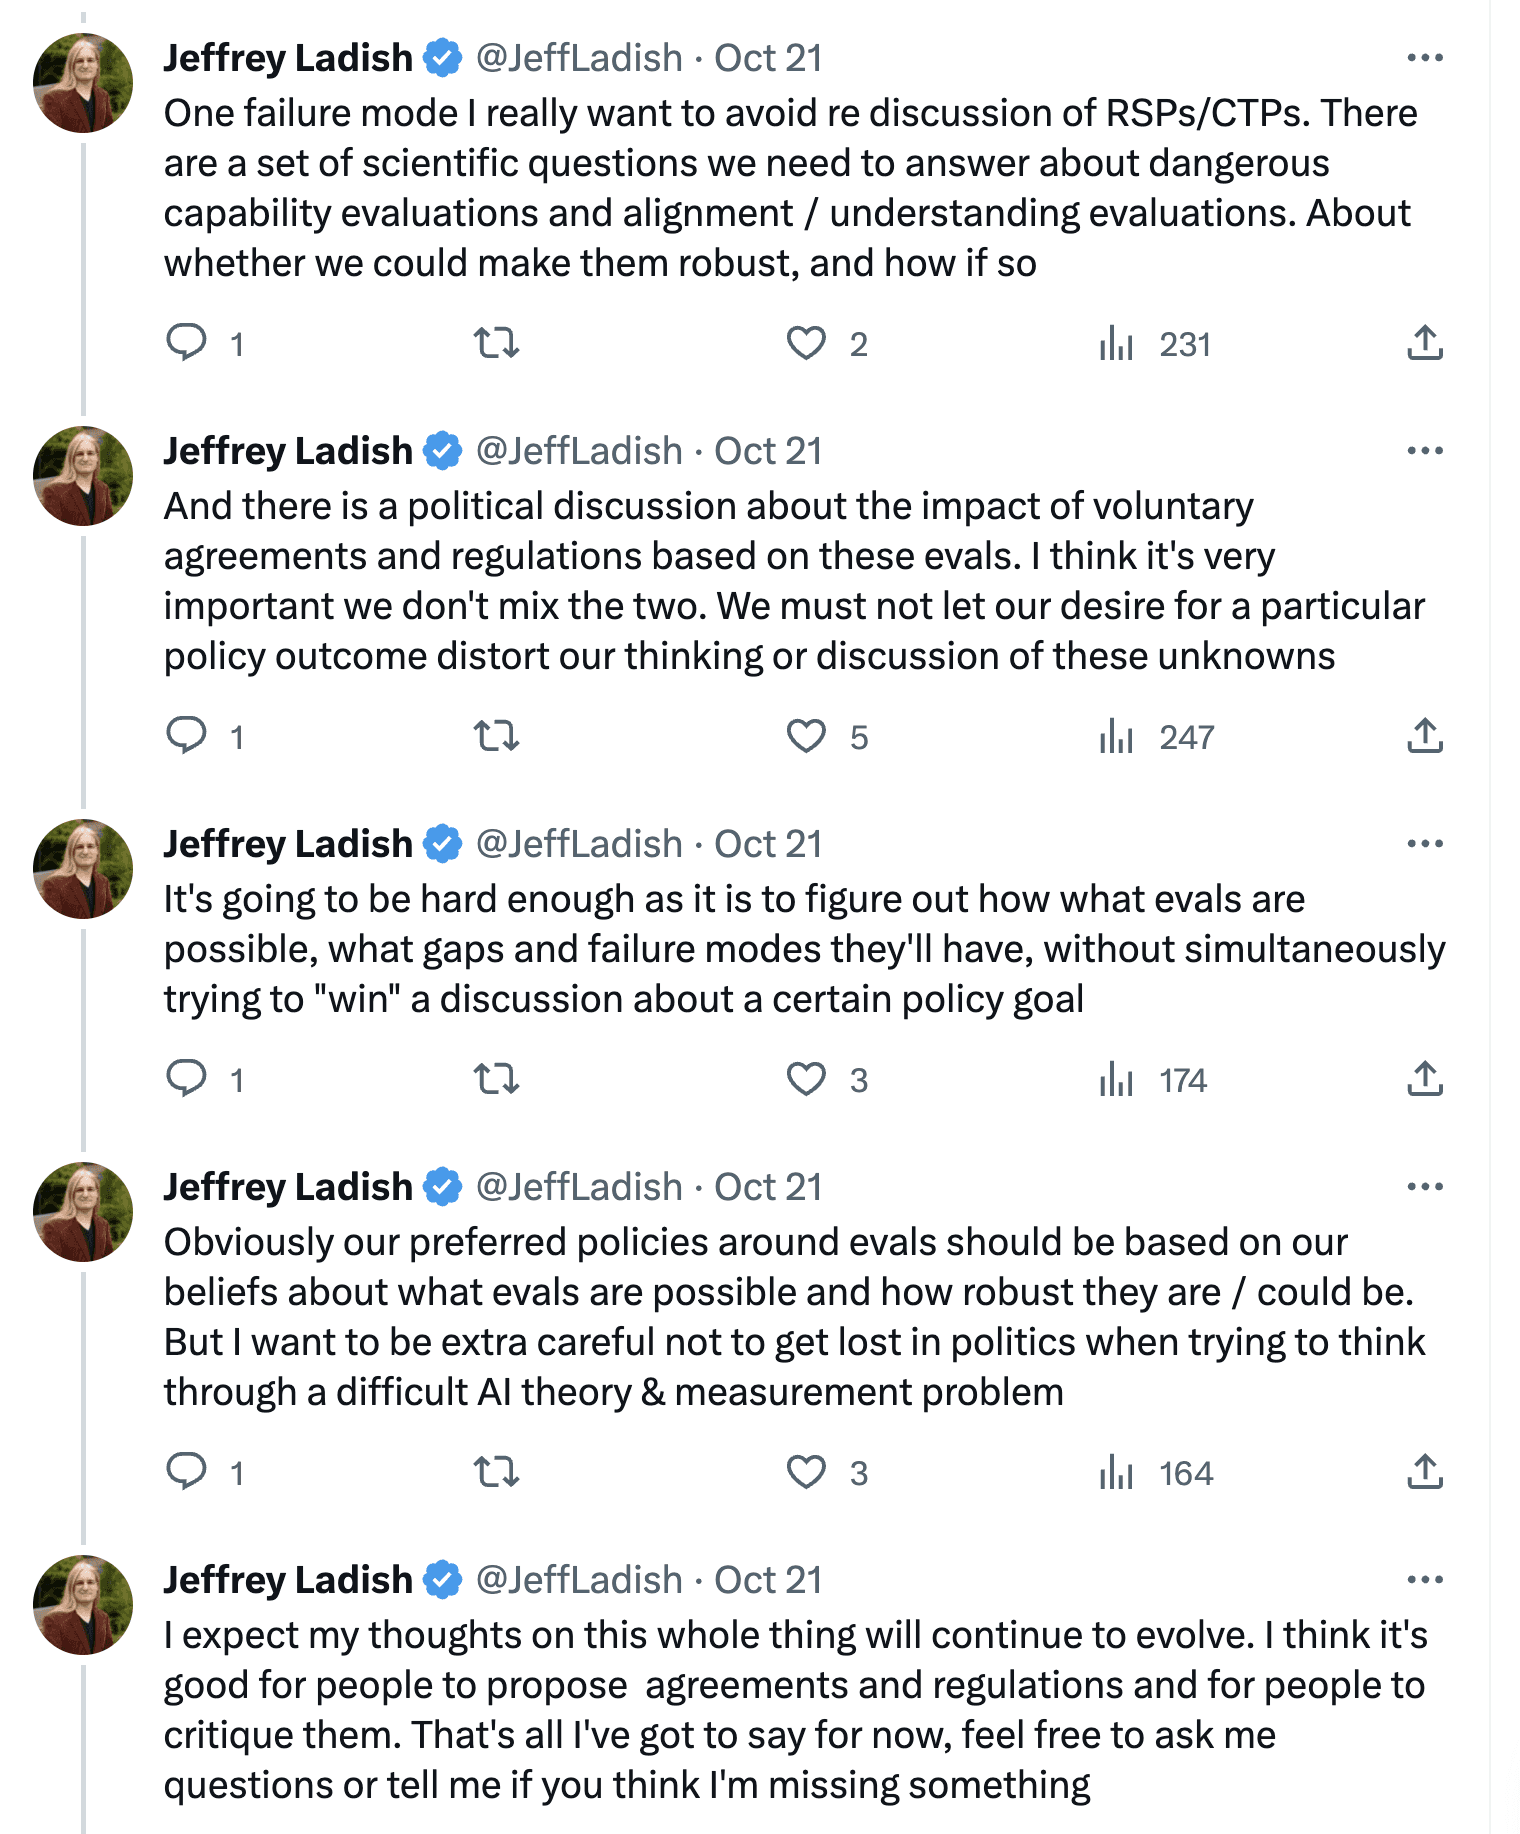This screenshot has height=1834, width=1520.
Task: Reply to the tweet about preferred policies around evals
Action: point(186,1472)
